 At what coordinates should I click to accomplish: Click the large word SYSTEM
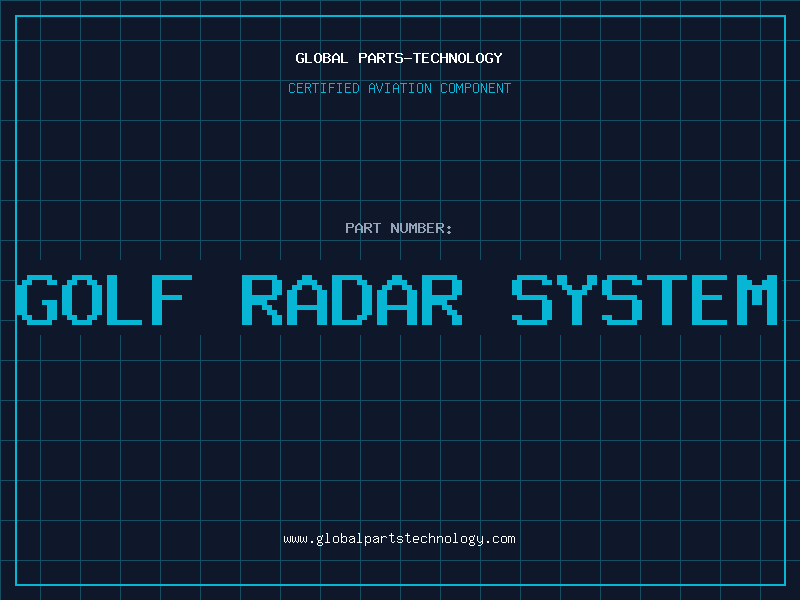coord(645,300)
